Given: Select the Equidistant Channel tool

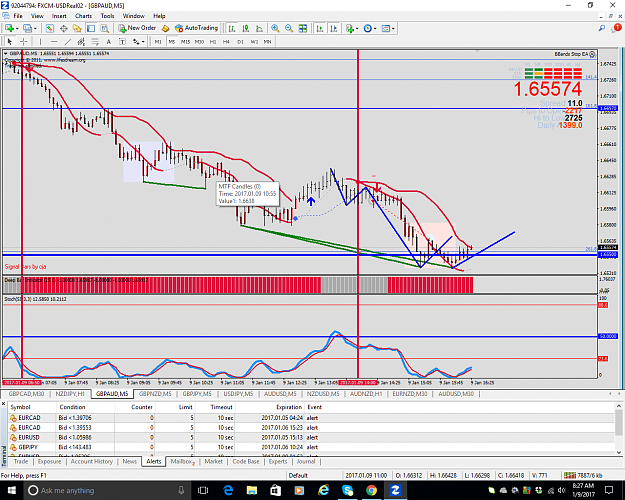Looking at the screenshot, I should coord(81,41).
